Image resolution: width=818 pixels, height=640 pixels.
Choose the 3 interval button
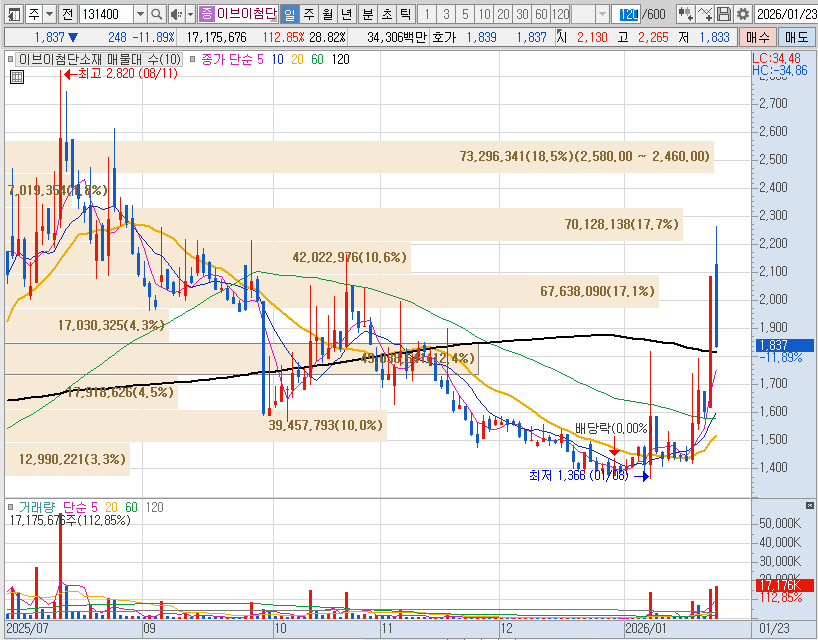coord(446,14)
